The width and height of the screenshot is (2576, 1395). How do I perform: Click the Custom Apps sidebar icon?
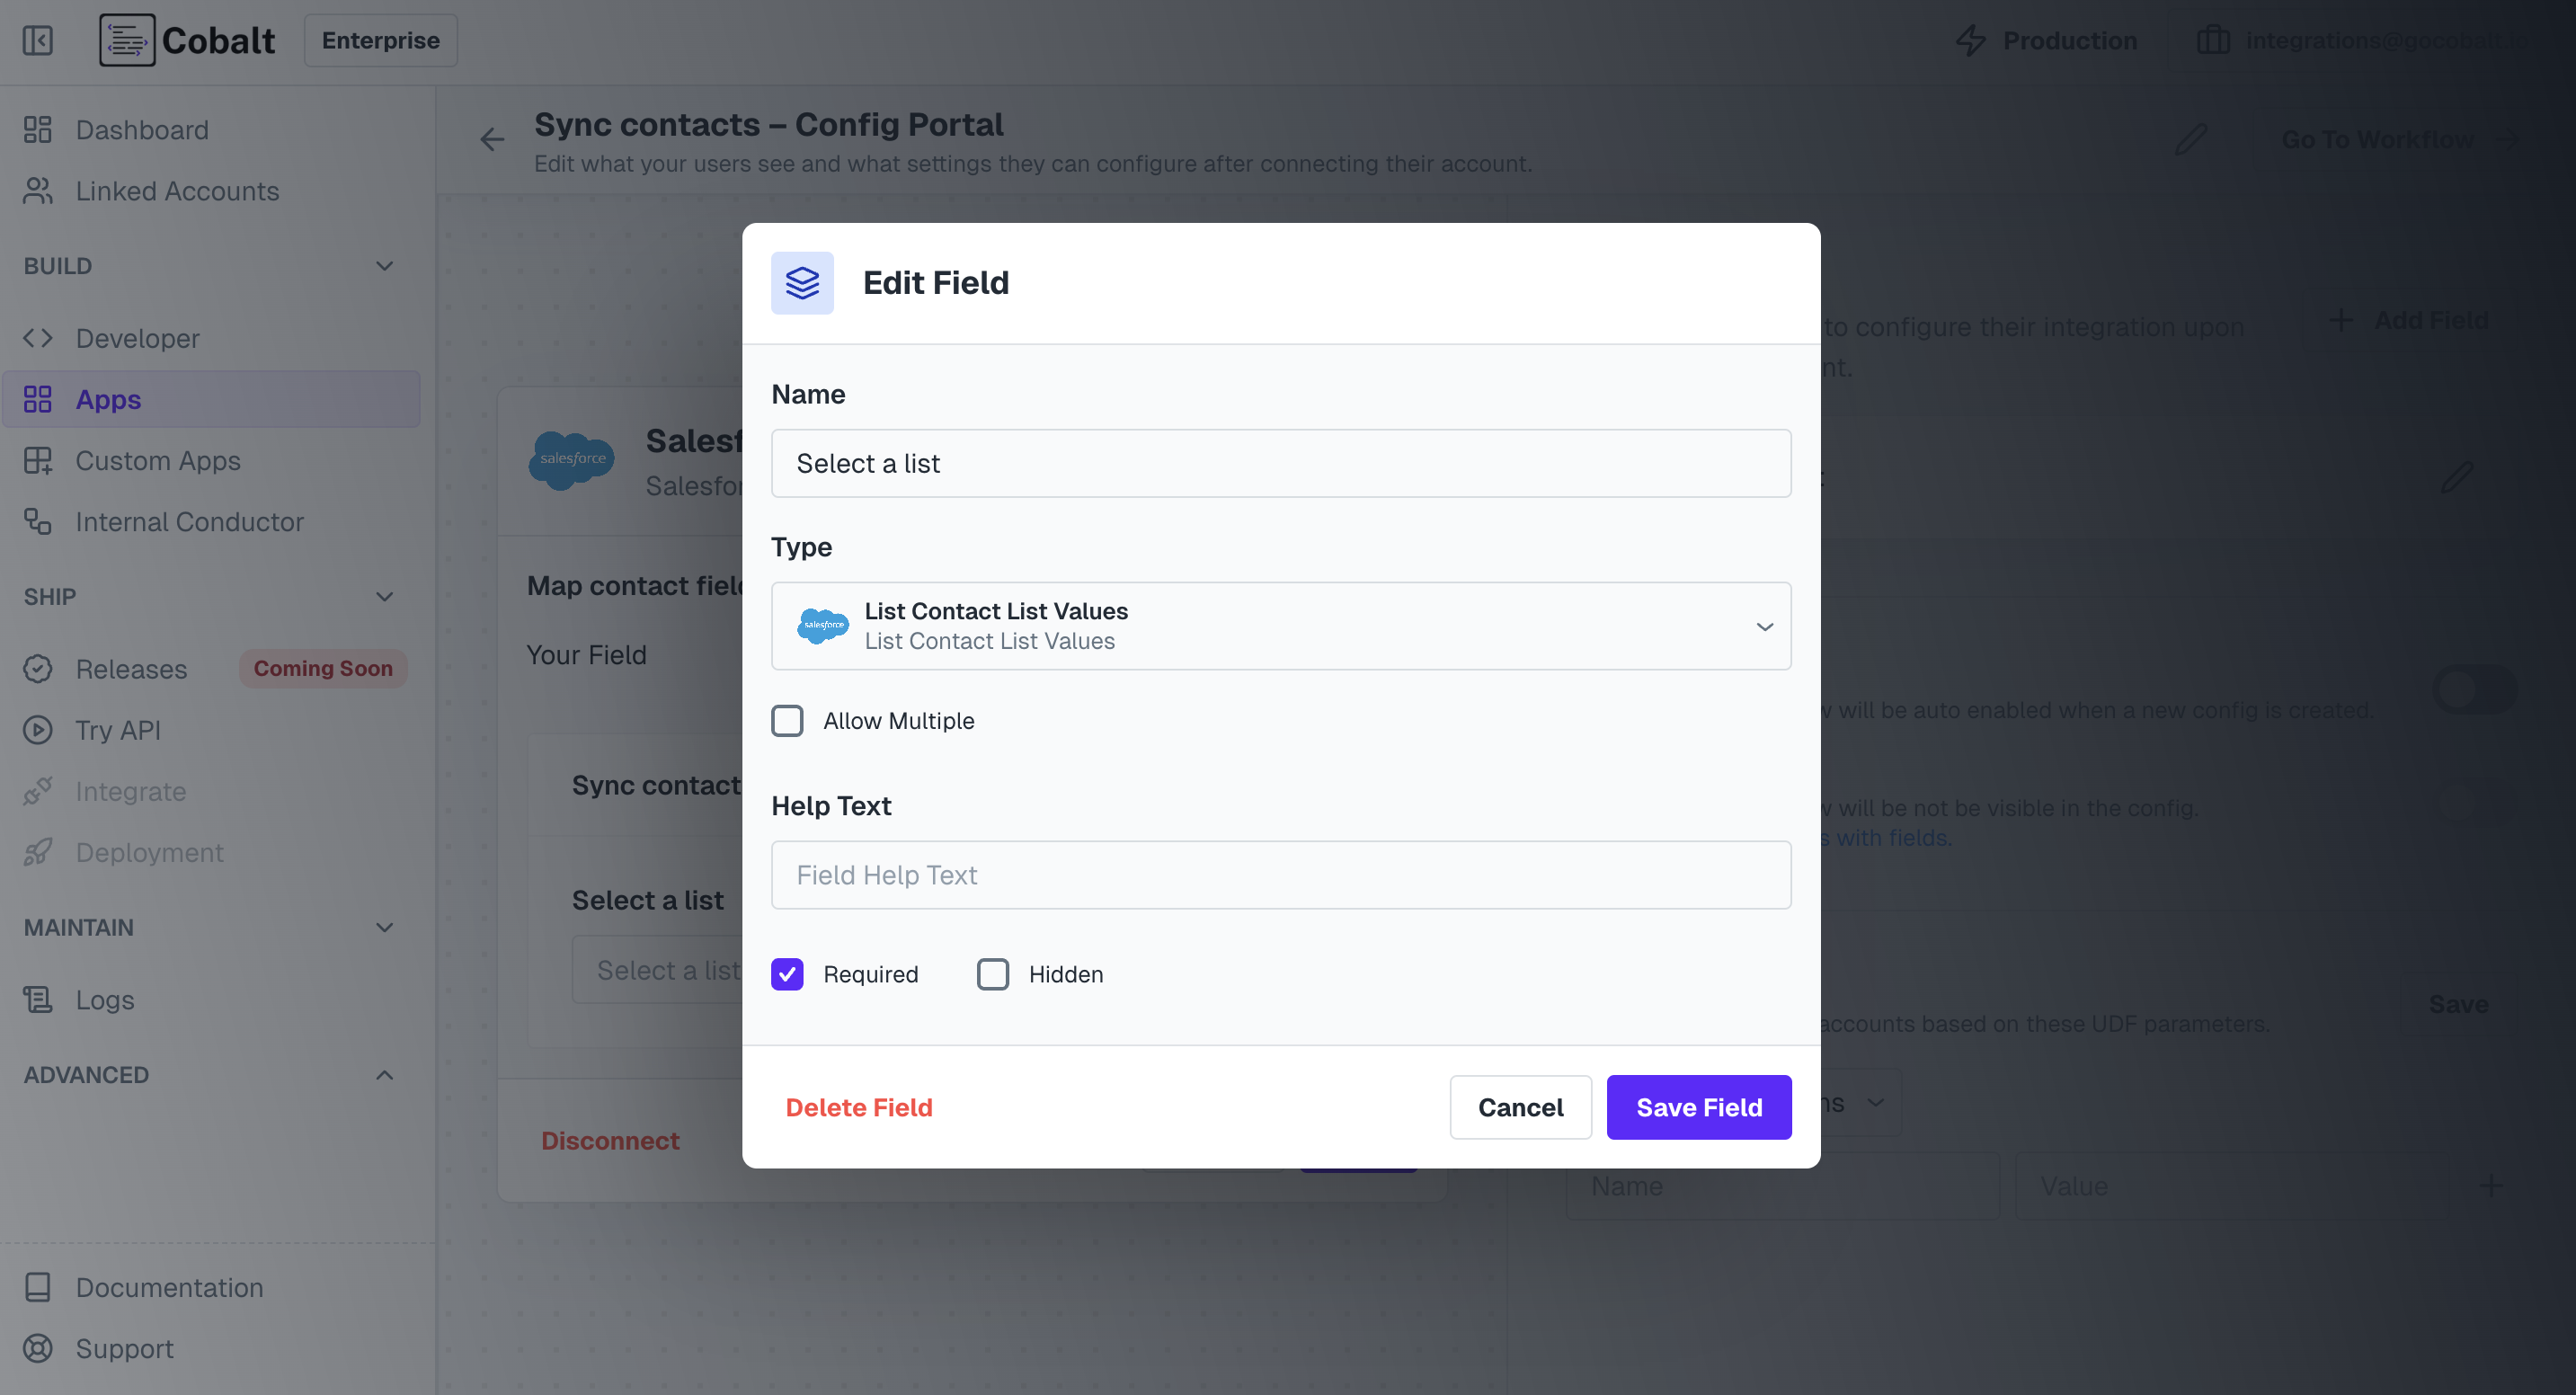[x=38, y=461]
